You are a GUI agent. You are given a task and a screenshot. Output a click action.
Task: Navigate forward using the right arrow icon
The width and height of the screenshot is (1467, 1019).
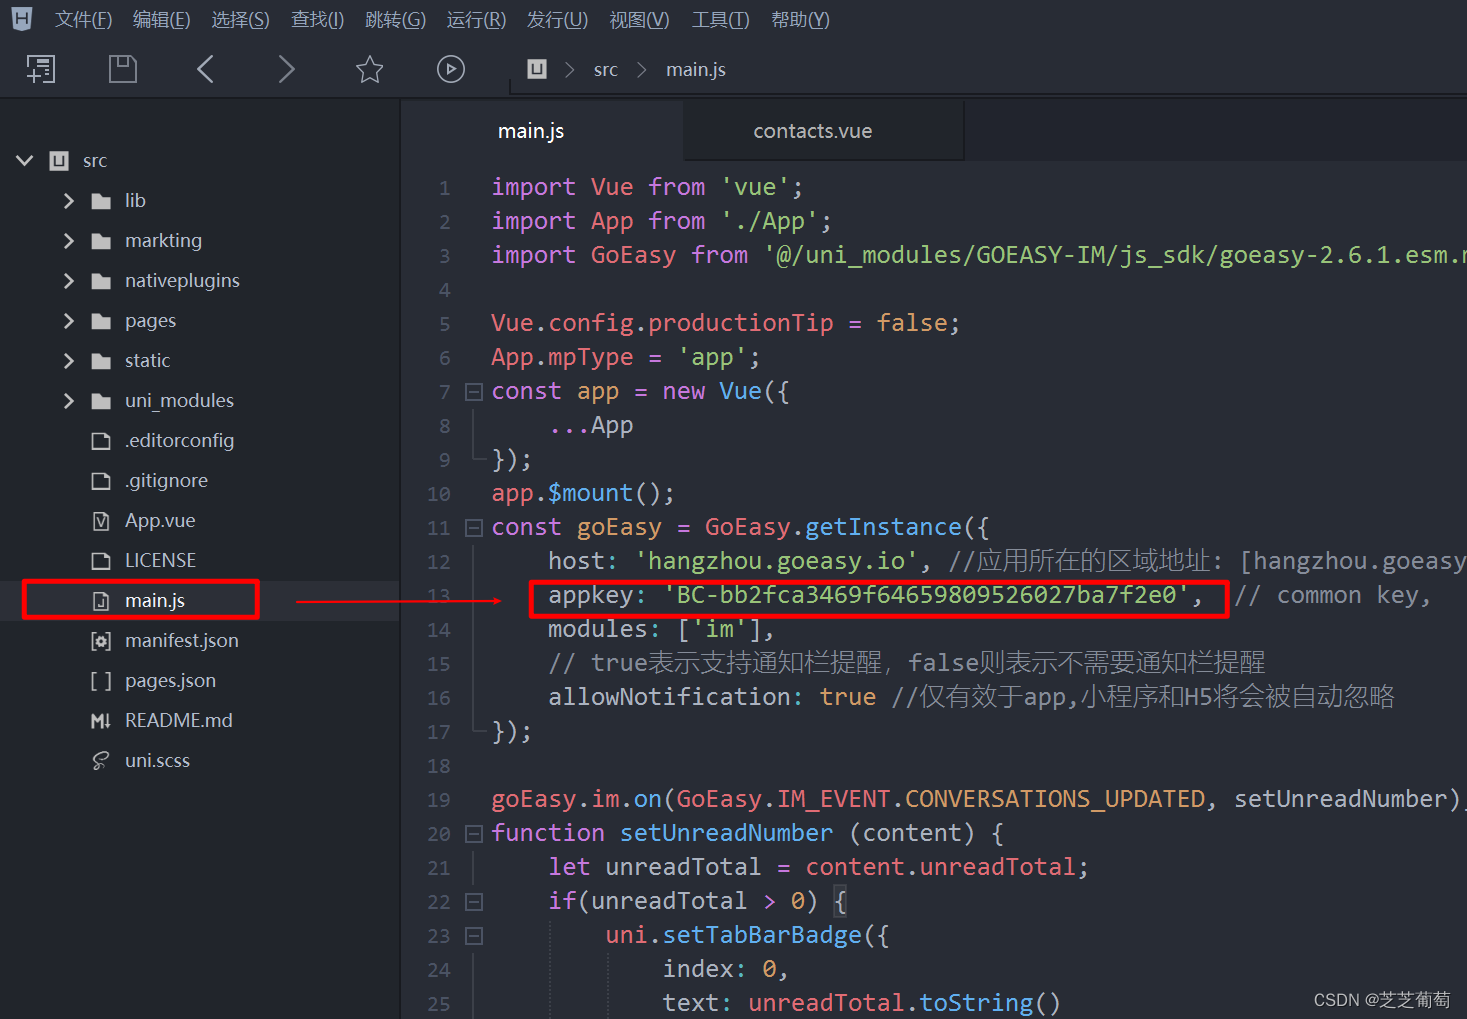pyautogui.click(x=287, y=69)
